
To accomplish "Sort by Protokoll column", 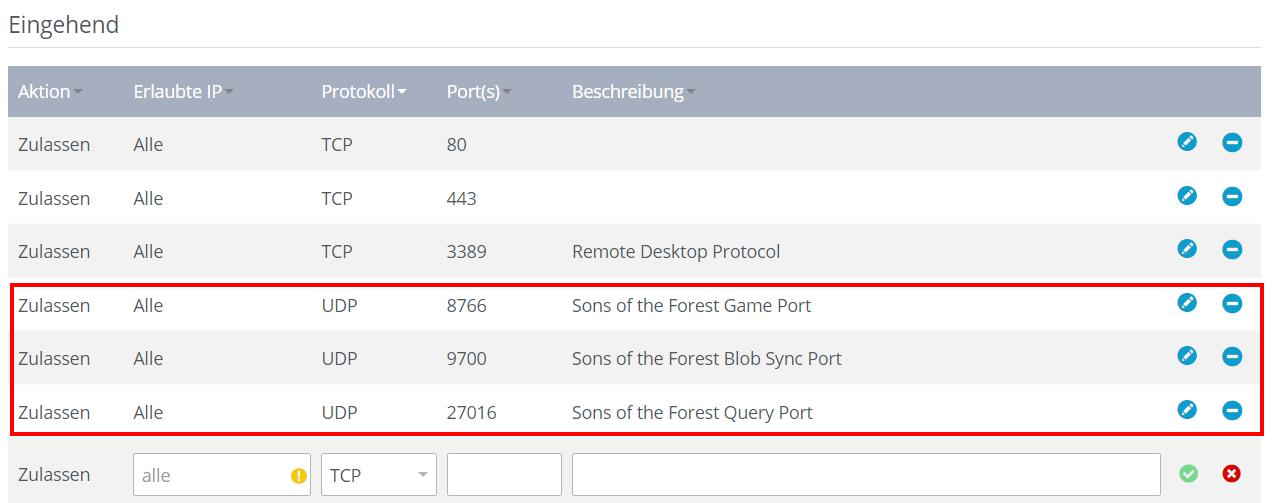I will [364, 92].
